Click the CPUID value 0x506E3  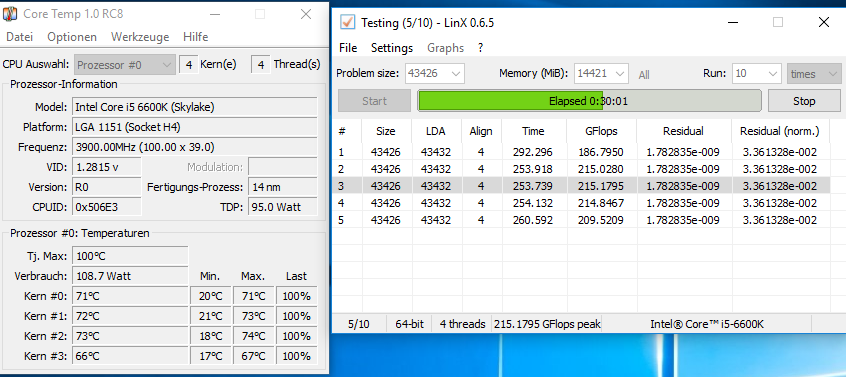(107, 207)
